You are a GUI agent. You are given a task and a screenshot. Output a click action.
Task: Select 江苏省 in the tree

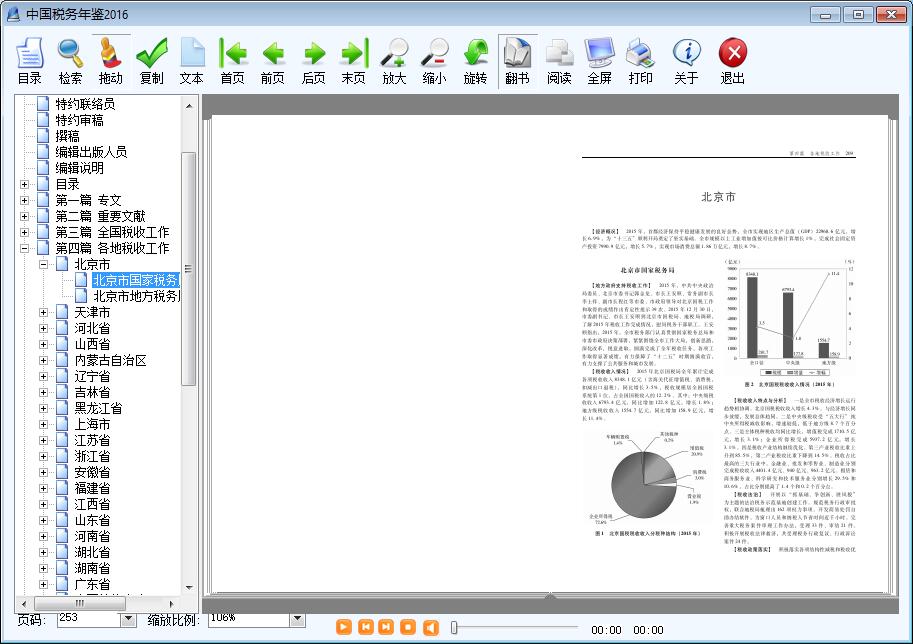pos(92,440)
